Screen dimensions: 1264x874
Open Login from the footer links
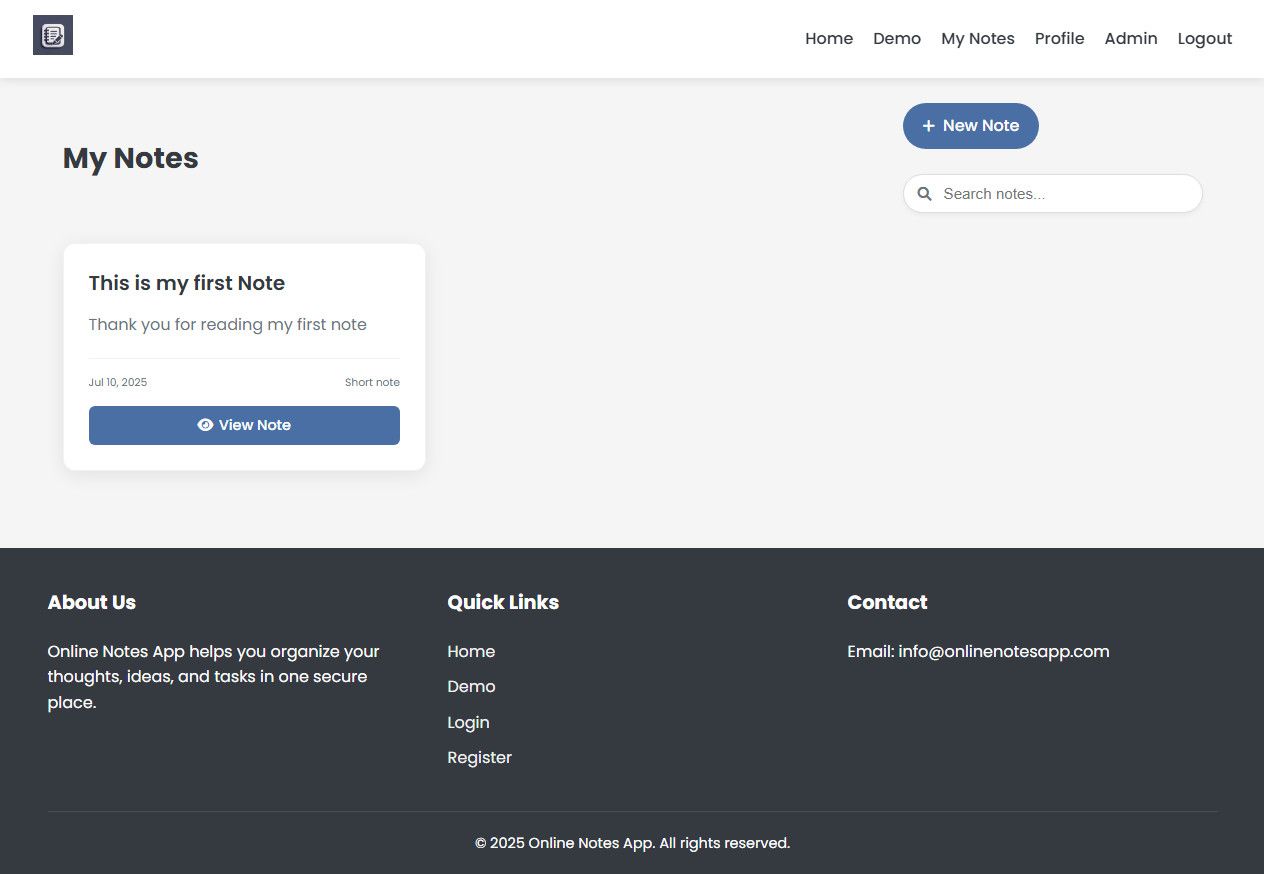click(x=468, y=722)
